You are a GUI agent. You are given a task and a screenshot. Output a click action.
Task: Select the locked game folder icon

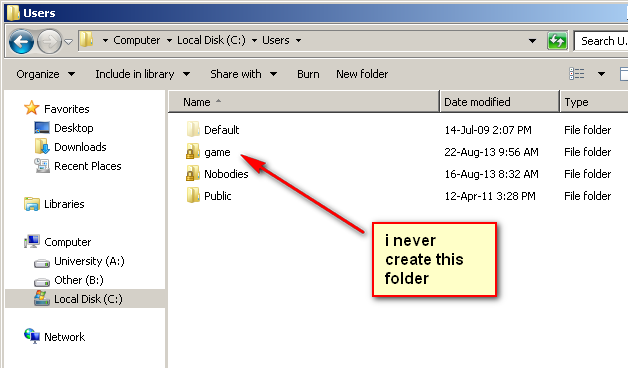click(x=193, y=151)
